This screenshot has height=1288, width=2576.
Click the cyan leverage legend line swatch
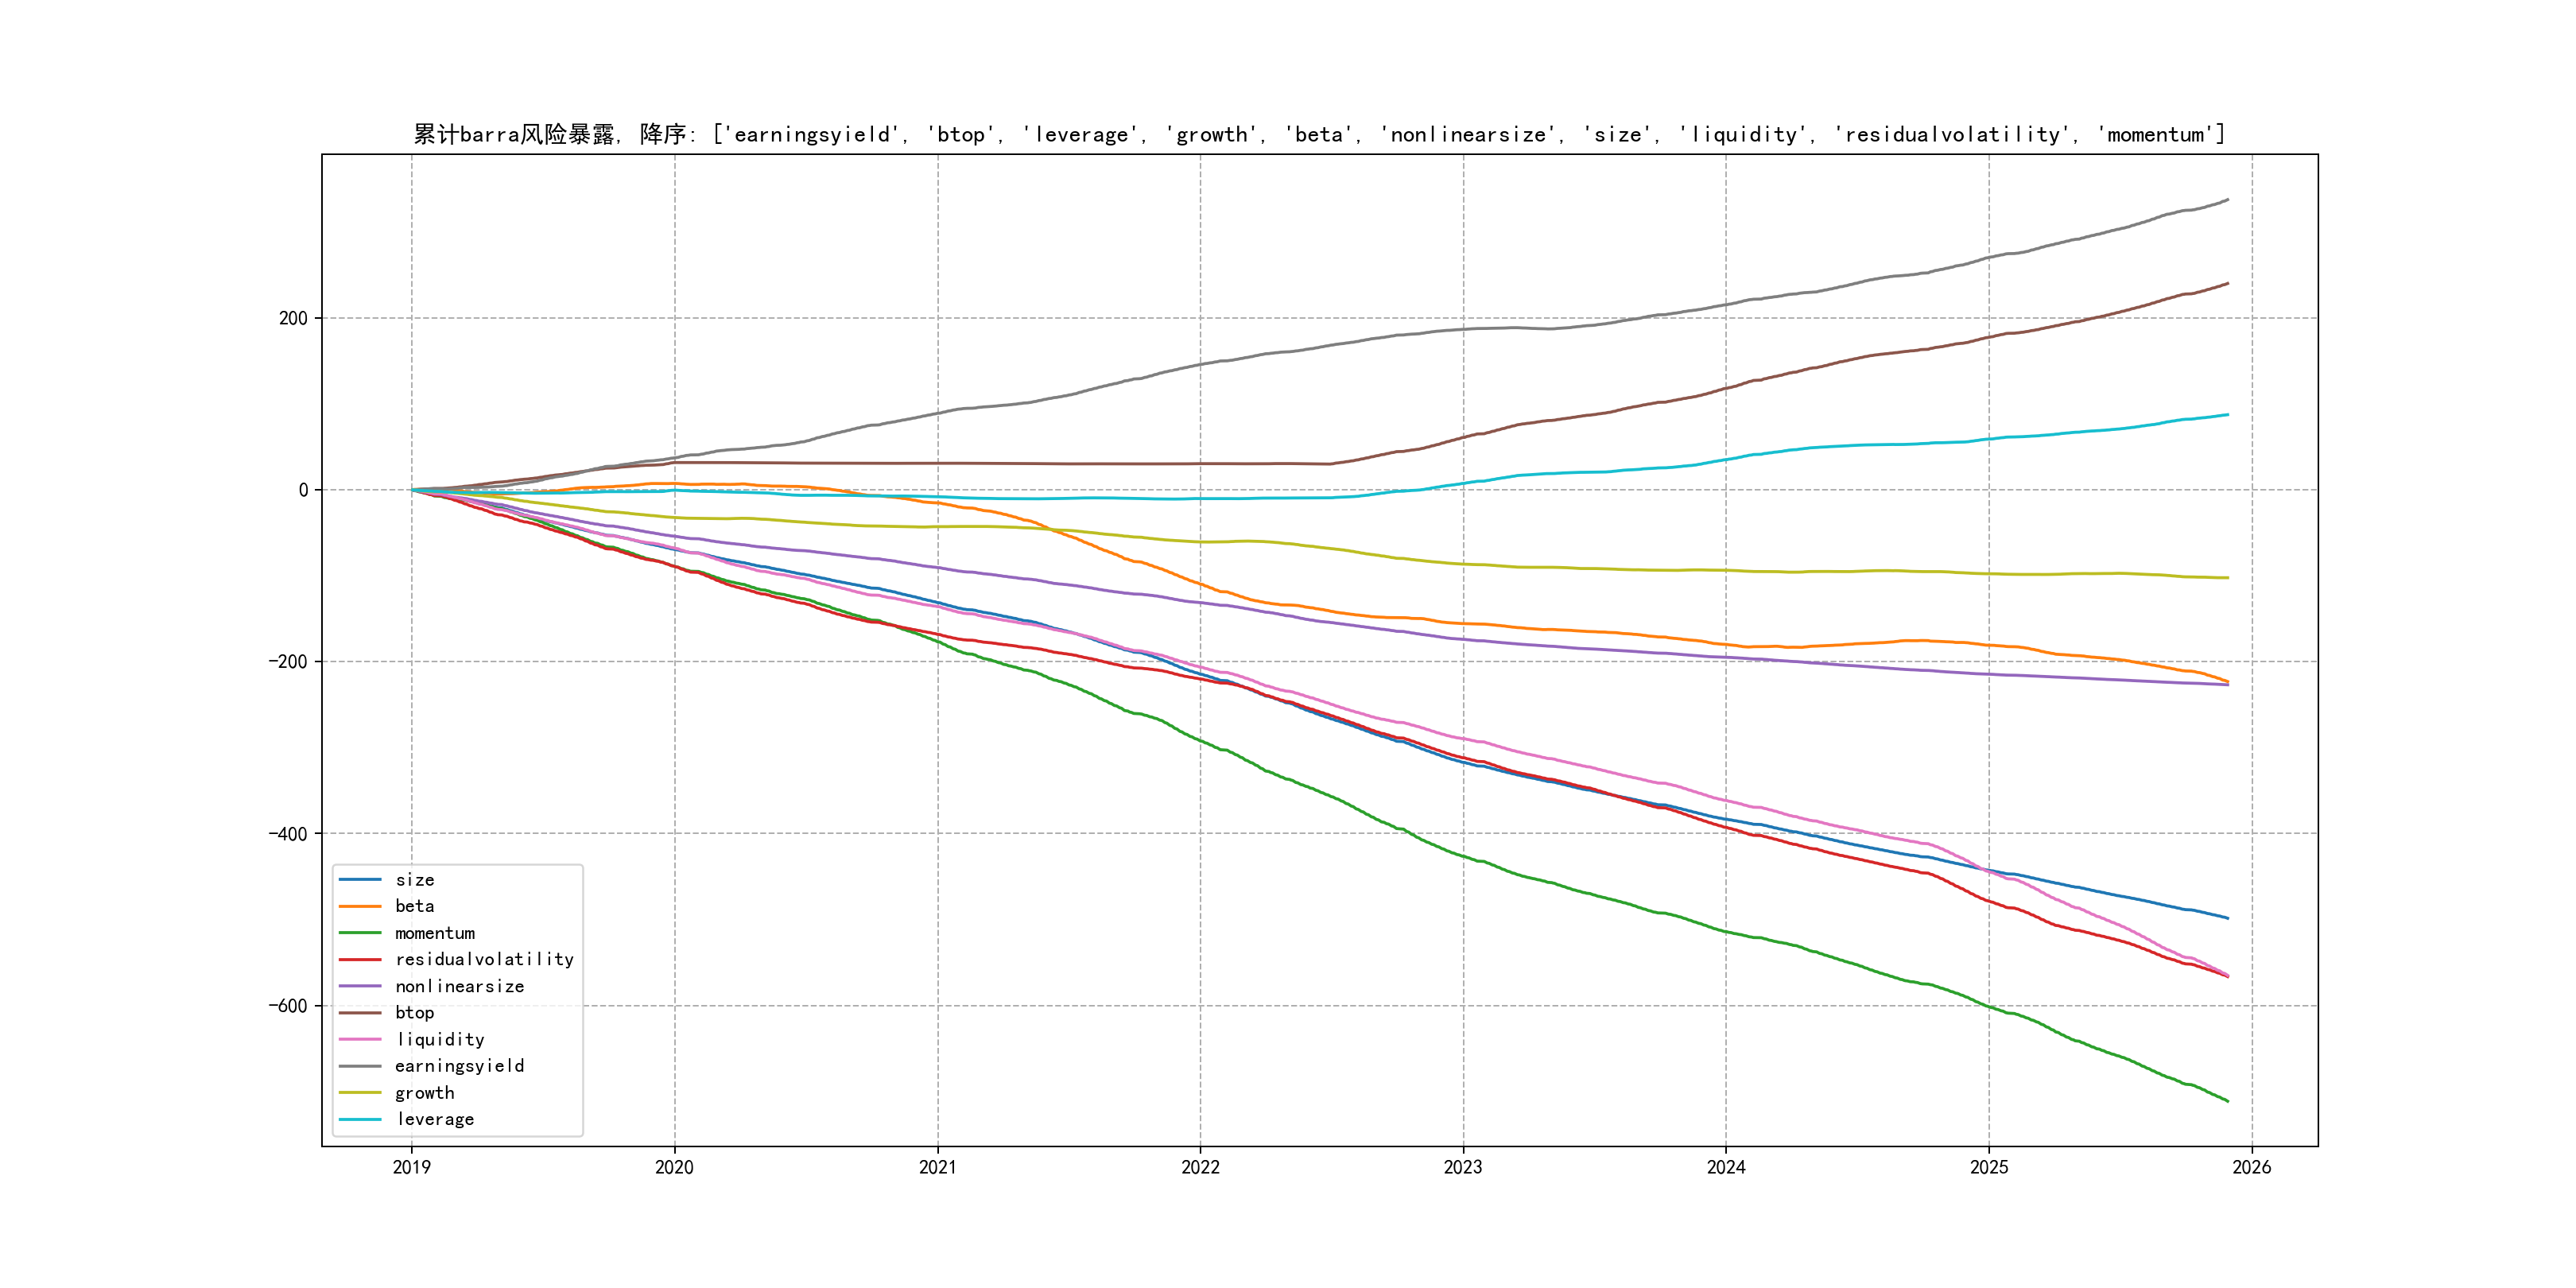pos(360,1119)
